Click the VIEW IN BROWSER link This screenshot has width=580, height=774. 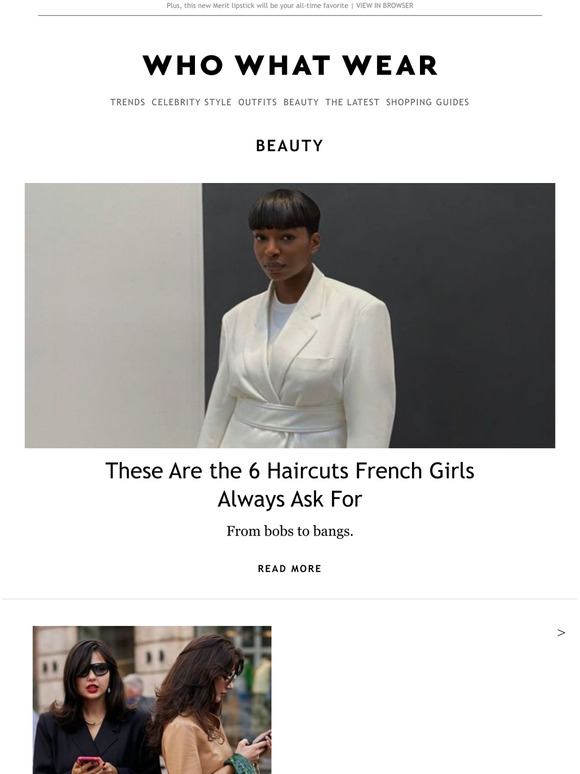(385, 5)
